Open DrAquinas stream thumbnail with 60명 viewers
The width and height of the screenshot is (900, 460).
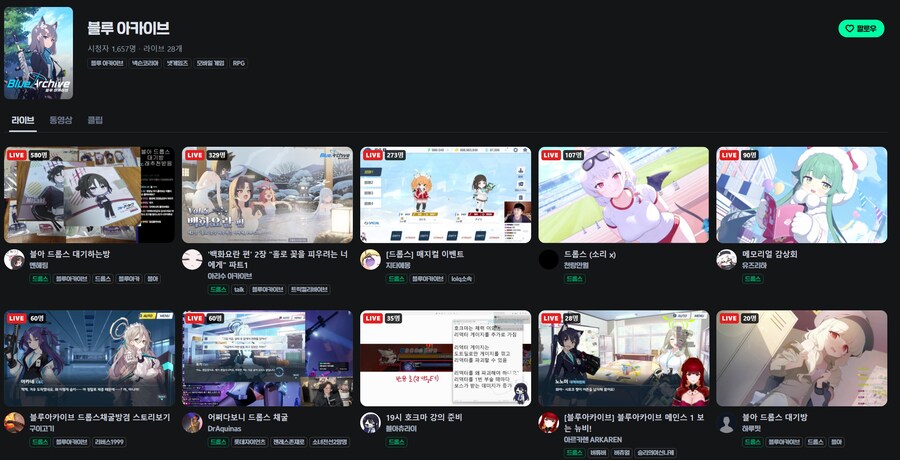[267, 358]
